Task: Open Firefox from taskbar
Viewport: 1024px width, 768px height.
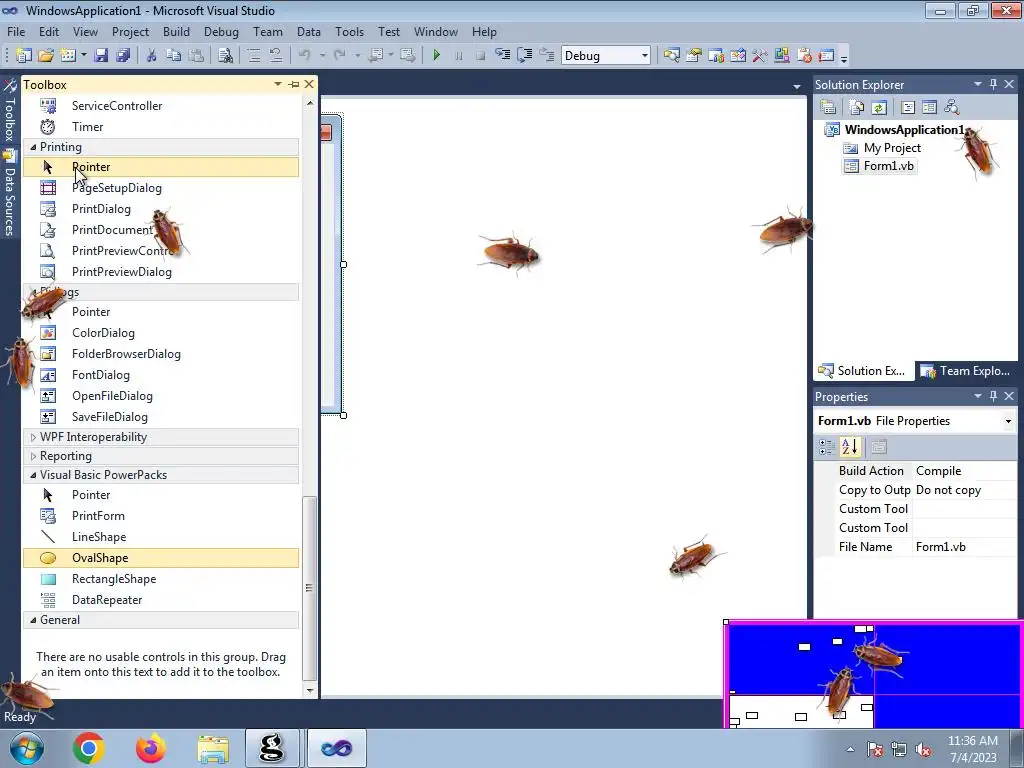Action: point(151,748)
